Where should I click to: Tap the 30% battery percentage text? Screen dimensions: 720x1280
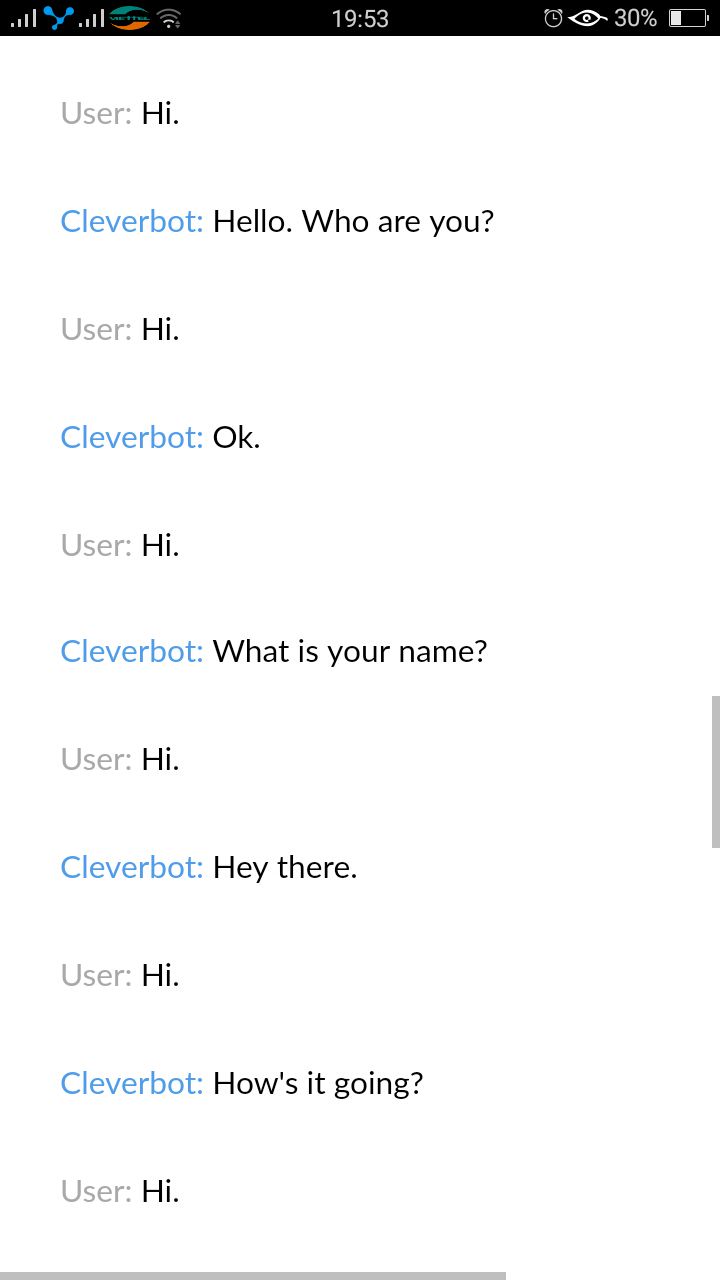click(636, 18)
